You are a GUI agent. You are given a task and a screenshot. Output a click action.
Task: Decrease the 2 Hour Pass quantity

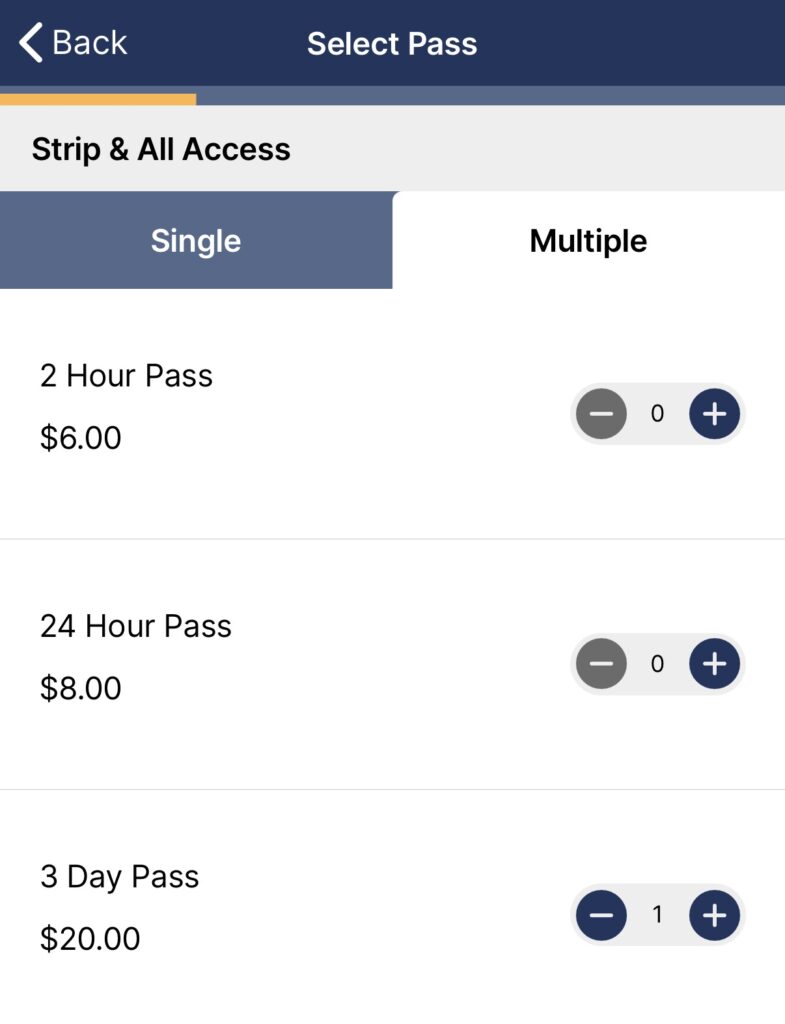[x=601, y=413]
